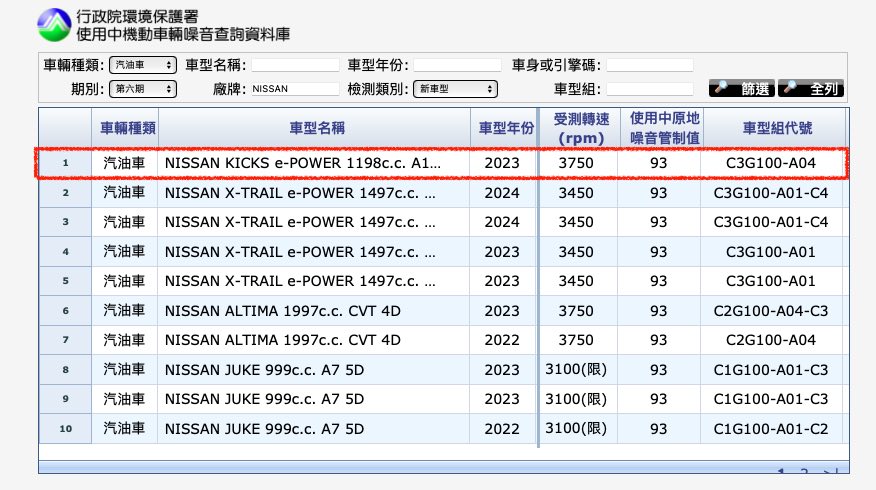The width and height of the screenshot is (876, 490).
Task: Click the 2022 year in row 10
Action: point(502,429)
